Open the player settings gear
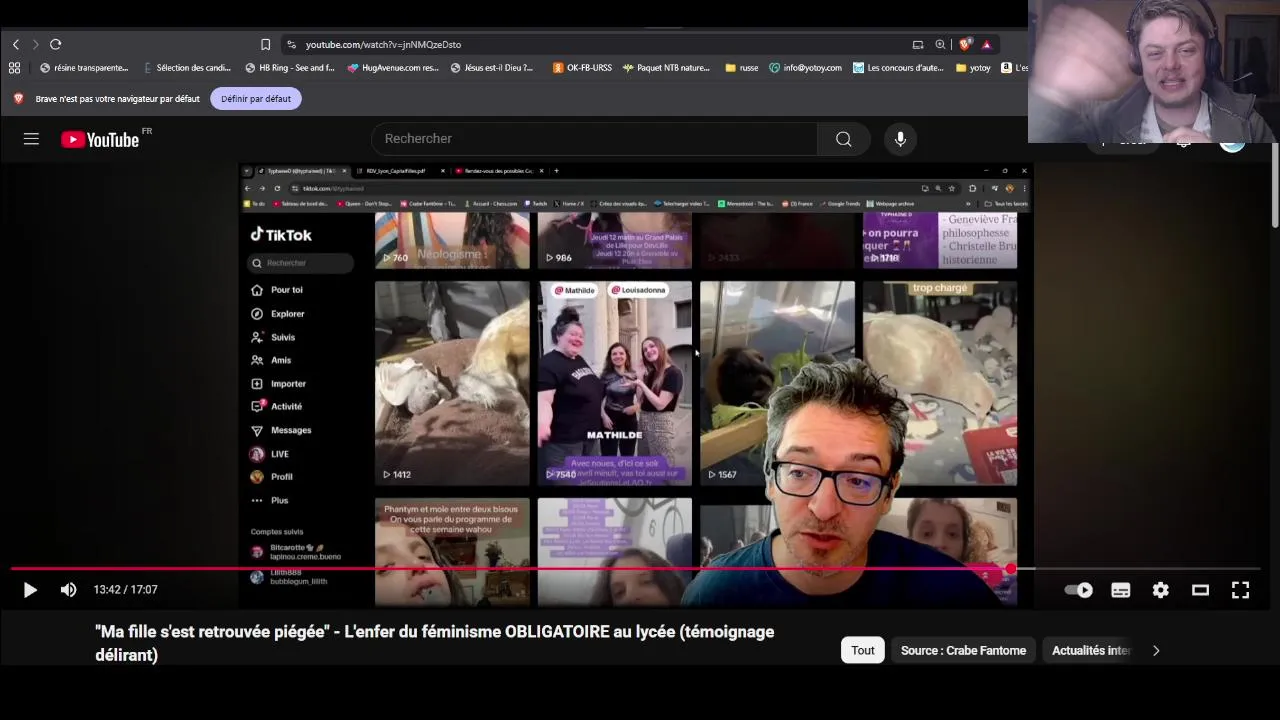The image size is (1280, 720). [x=1160, y=590]
